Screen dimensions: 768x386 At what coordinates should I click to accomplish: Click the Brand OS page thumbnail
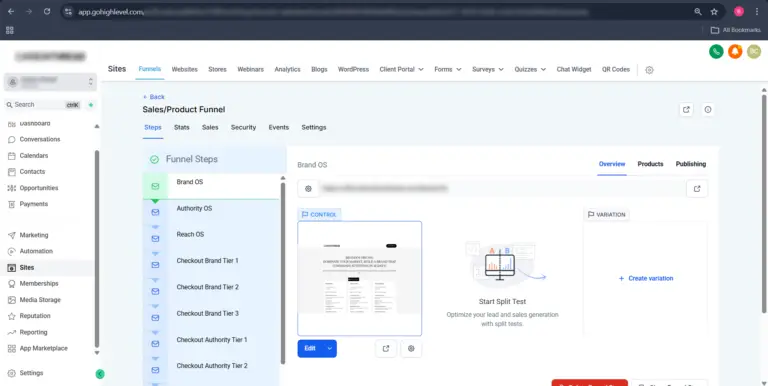pos(360,278)
